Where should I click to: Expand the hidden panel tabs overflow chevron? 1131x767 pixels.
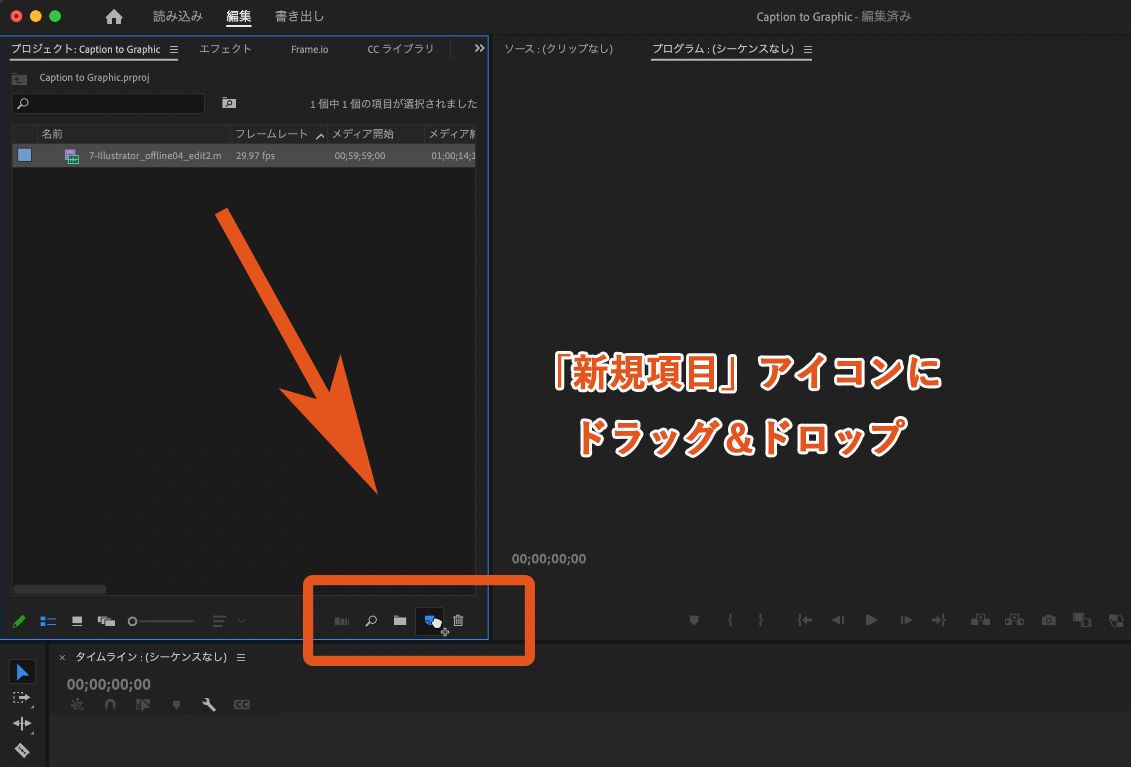(479, 48)
